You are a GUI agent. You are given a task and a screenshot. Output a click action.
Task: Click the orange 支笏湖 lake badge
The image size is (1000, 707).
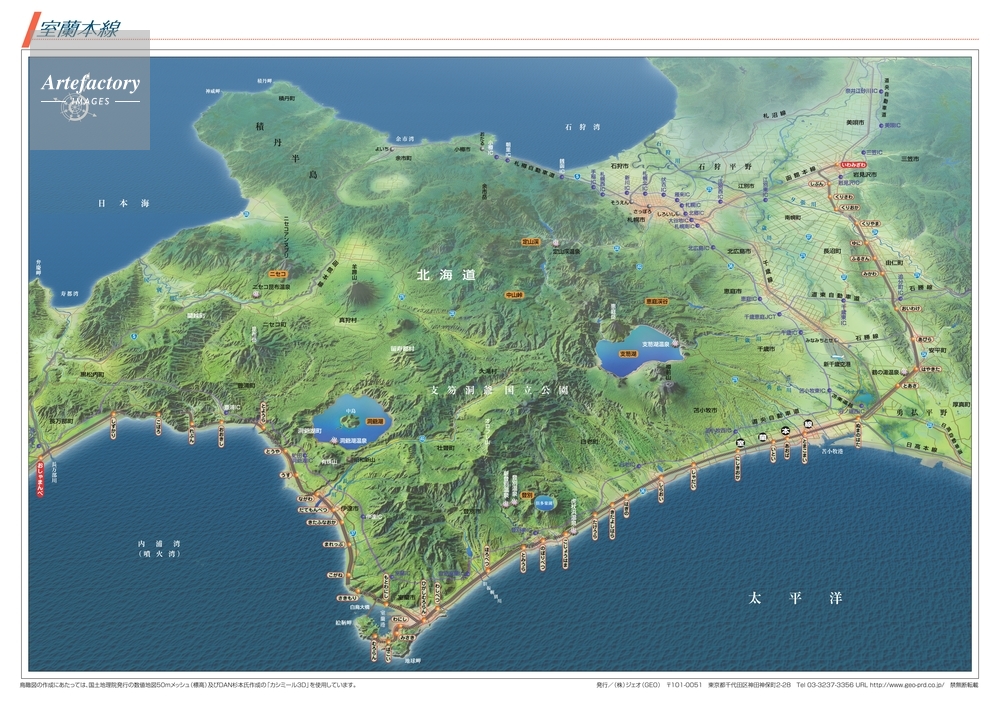point(629,353)
